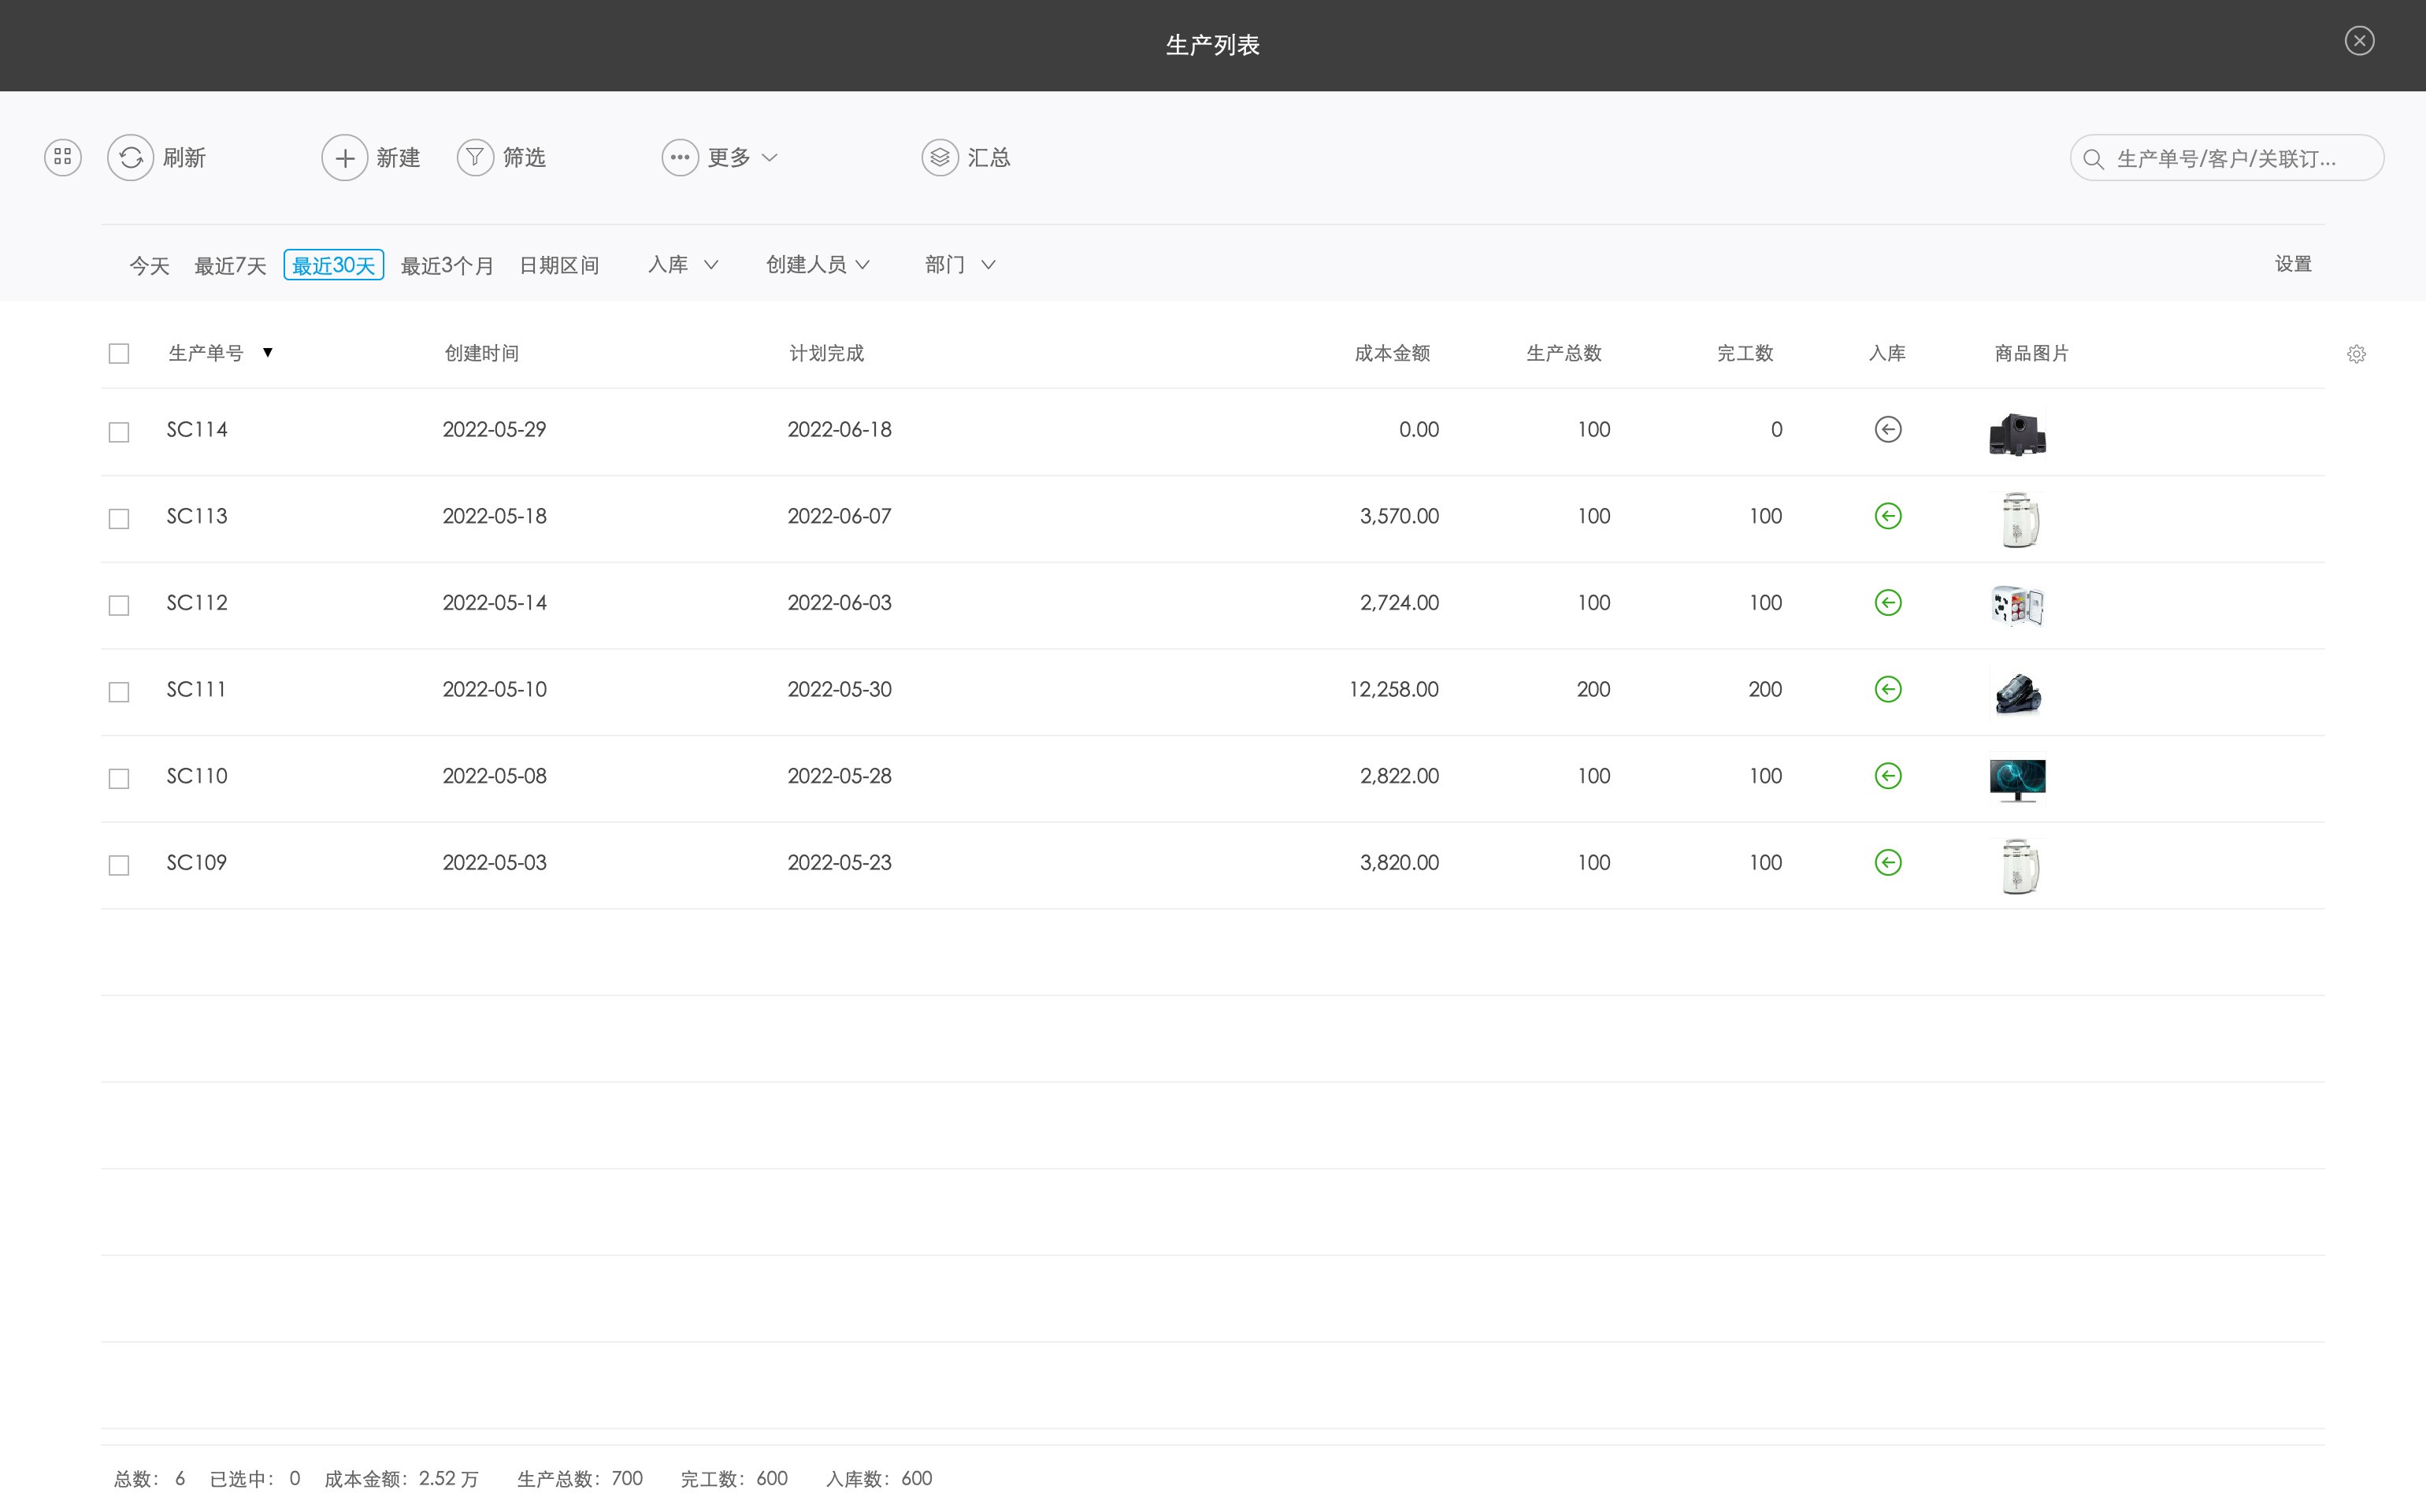Click the refresh (刷新) icon
Screen dimensions: 2426x1512
coord(131,157)
